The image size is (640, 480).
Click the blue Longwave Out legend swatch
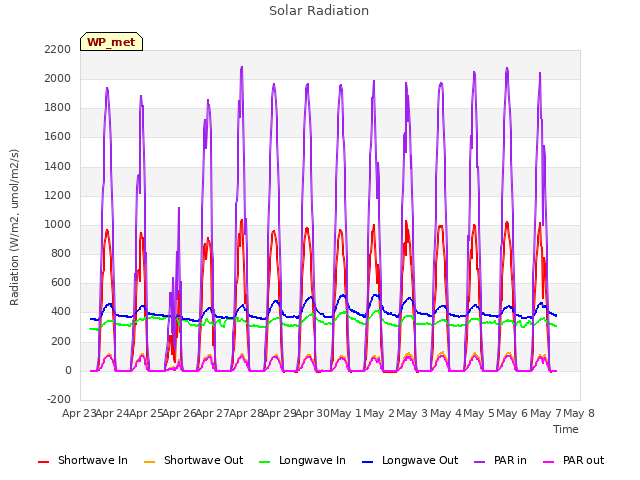368,462
